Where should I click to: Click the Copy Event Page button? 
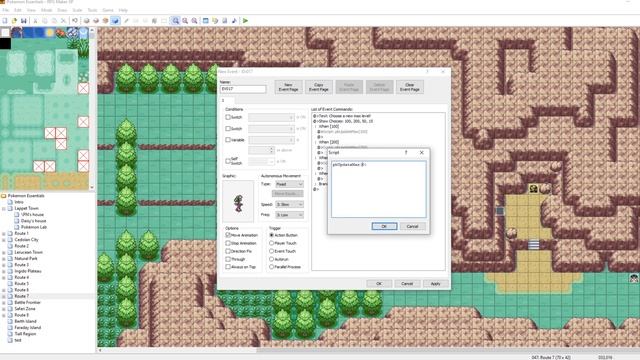[318, 87]
